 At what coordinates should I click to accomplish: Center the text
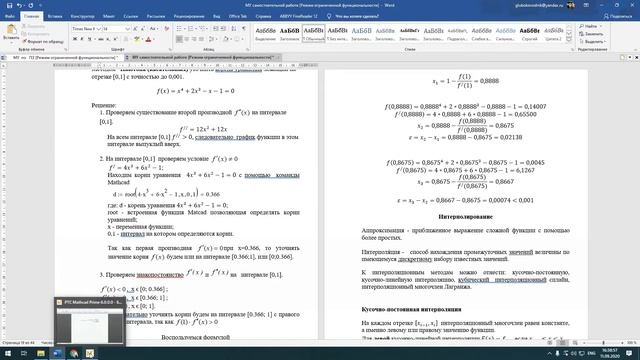tap(187, 39)
